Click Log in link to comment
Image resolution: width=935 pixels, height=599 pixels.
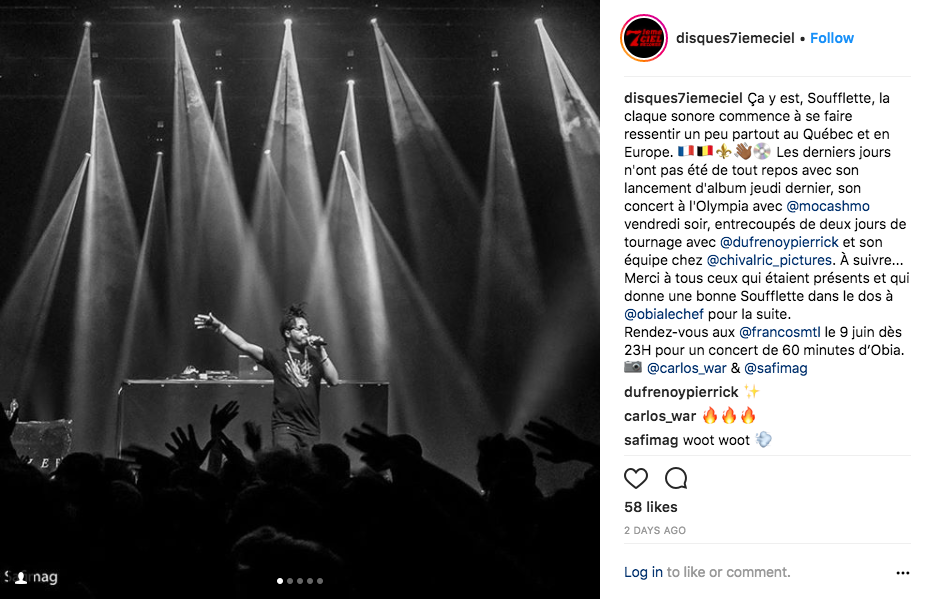click(x=643, y=572)
